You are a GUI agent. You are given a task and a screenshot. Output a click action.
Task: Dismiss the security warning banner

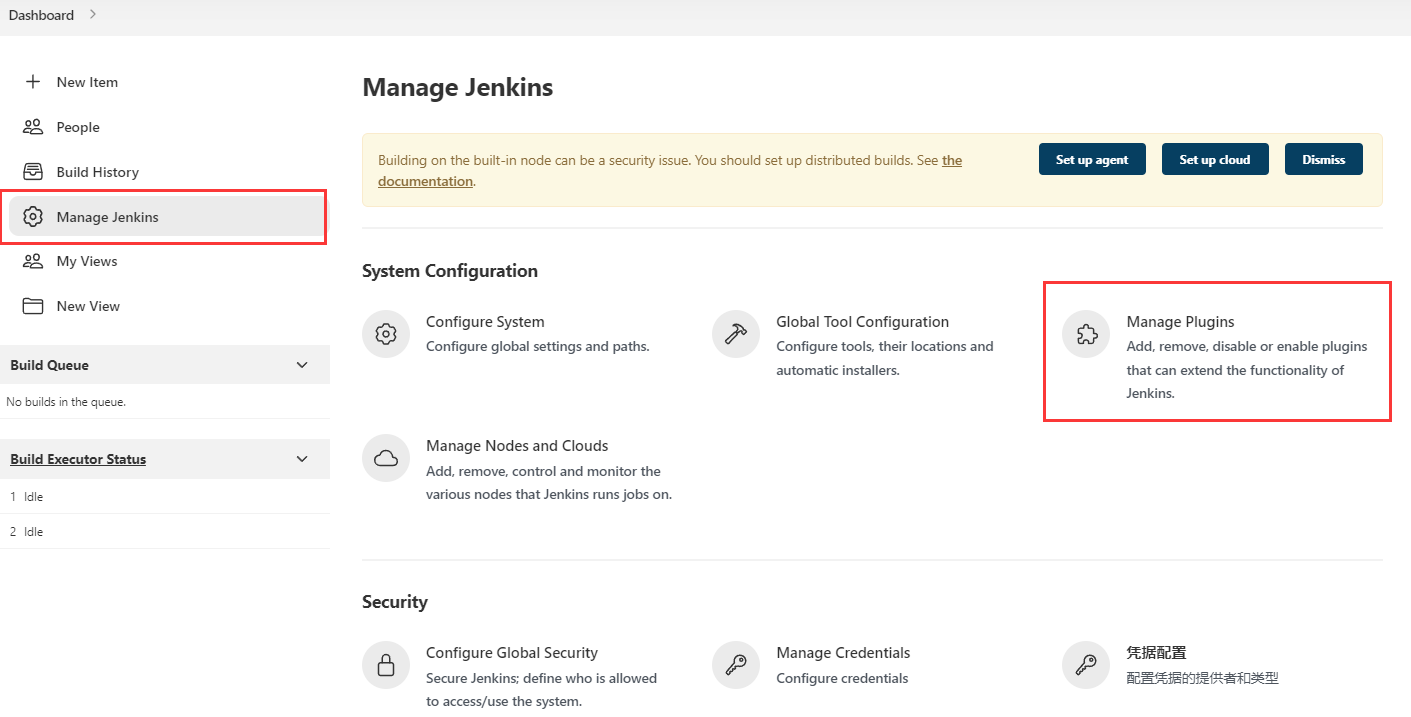pyautogui.click(x=1323, y=159)
